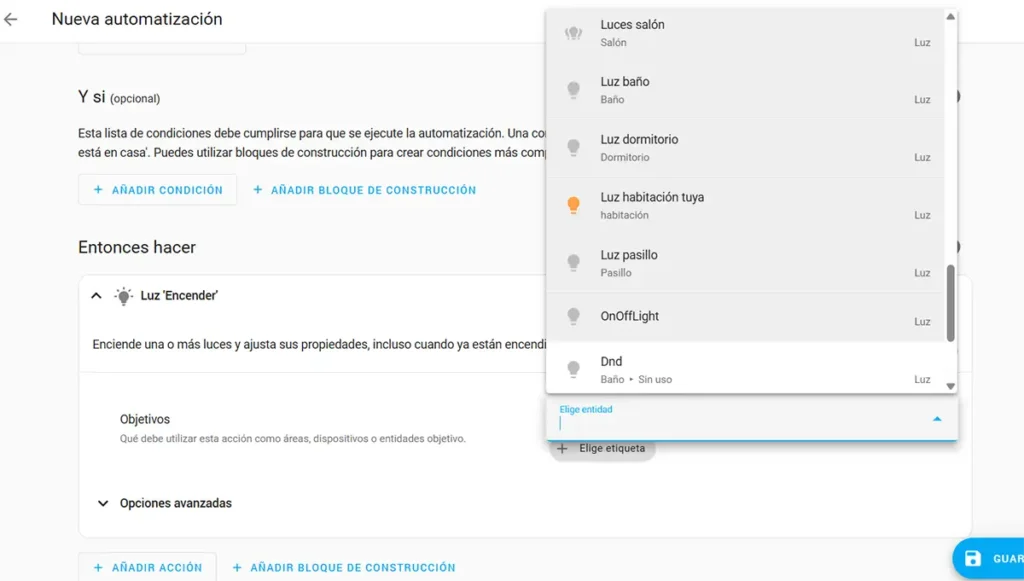This screenshot has width=1024, height=581.
Task: Collapse the Luz 'Encender' action card
Action: [x=97, y=296]
